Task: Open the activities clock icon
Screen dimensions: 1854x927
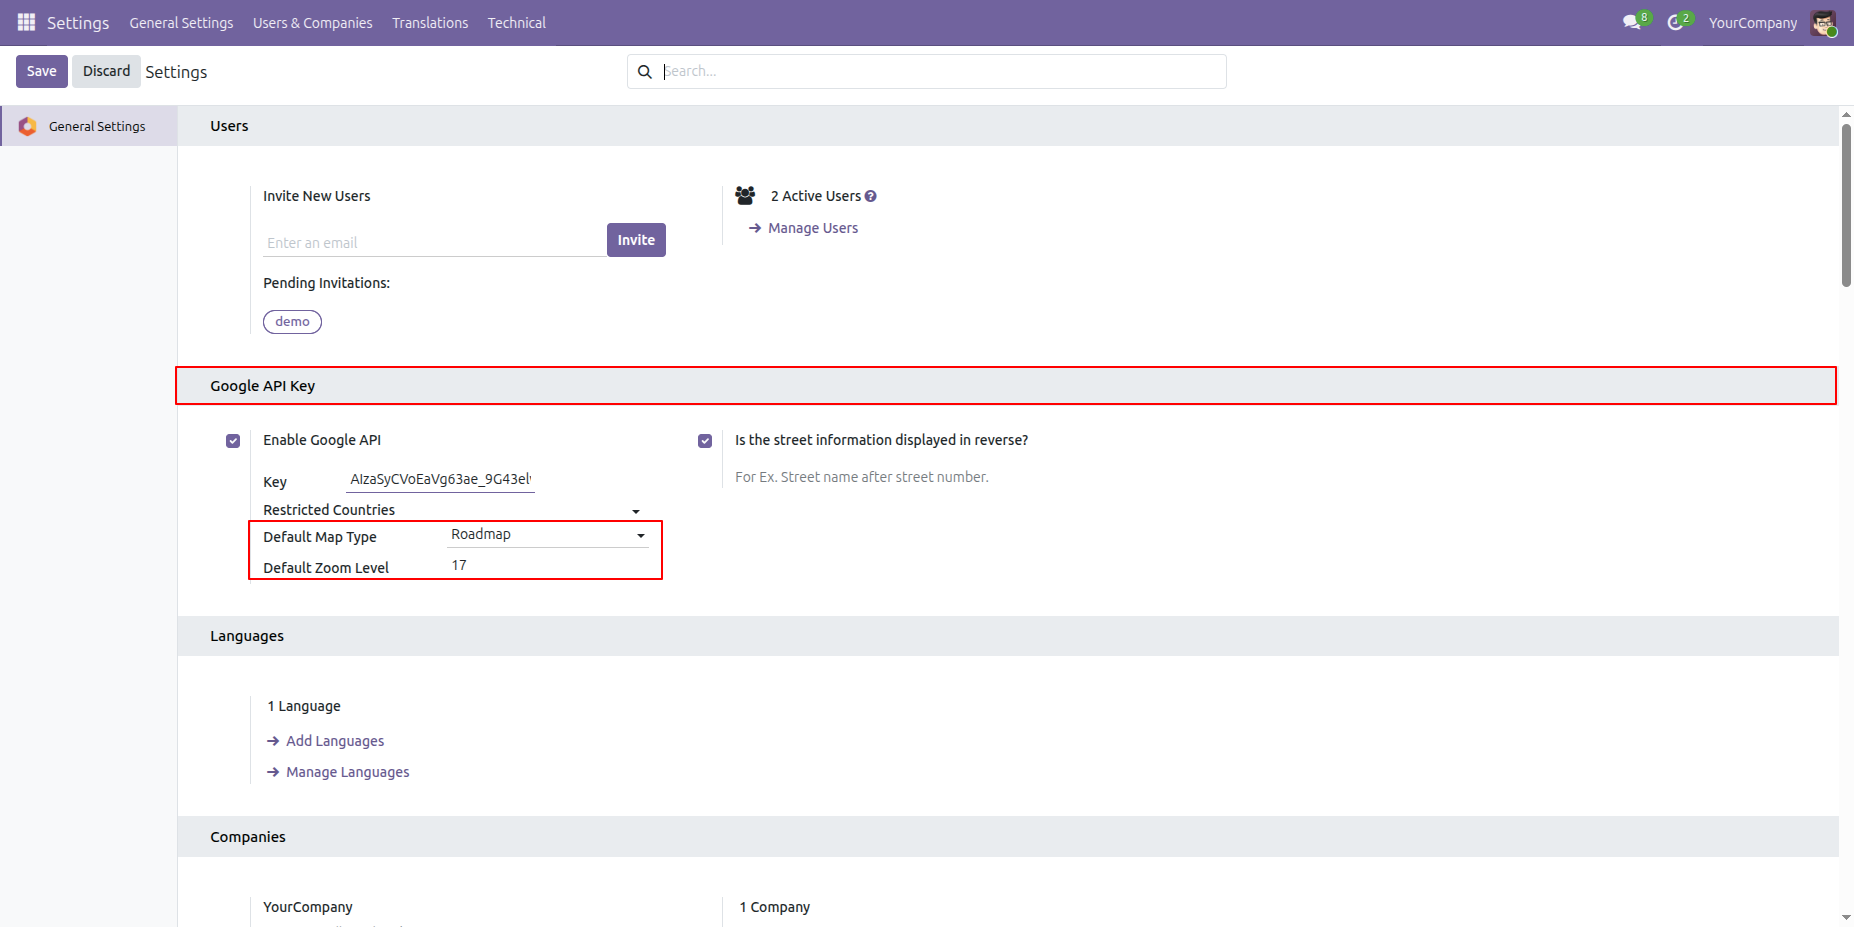Action: tap(1675, 22)
